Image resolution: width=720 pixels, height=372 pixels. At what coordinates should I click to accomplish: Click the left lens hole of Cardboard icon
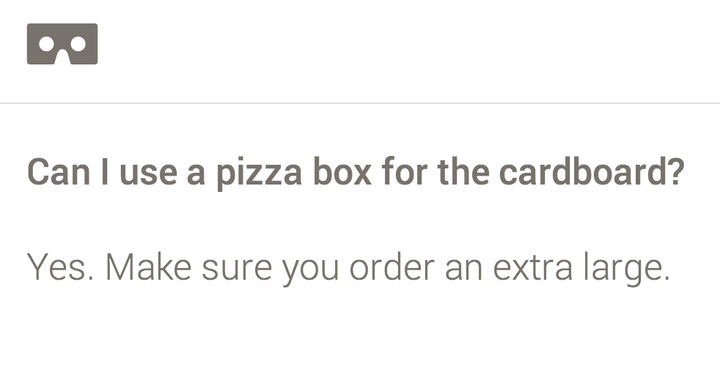(x=46, y=45)
